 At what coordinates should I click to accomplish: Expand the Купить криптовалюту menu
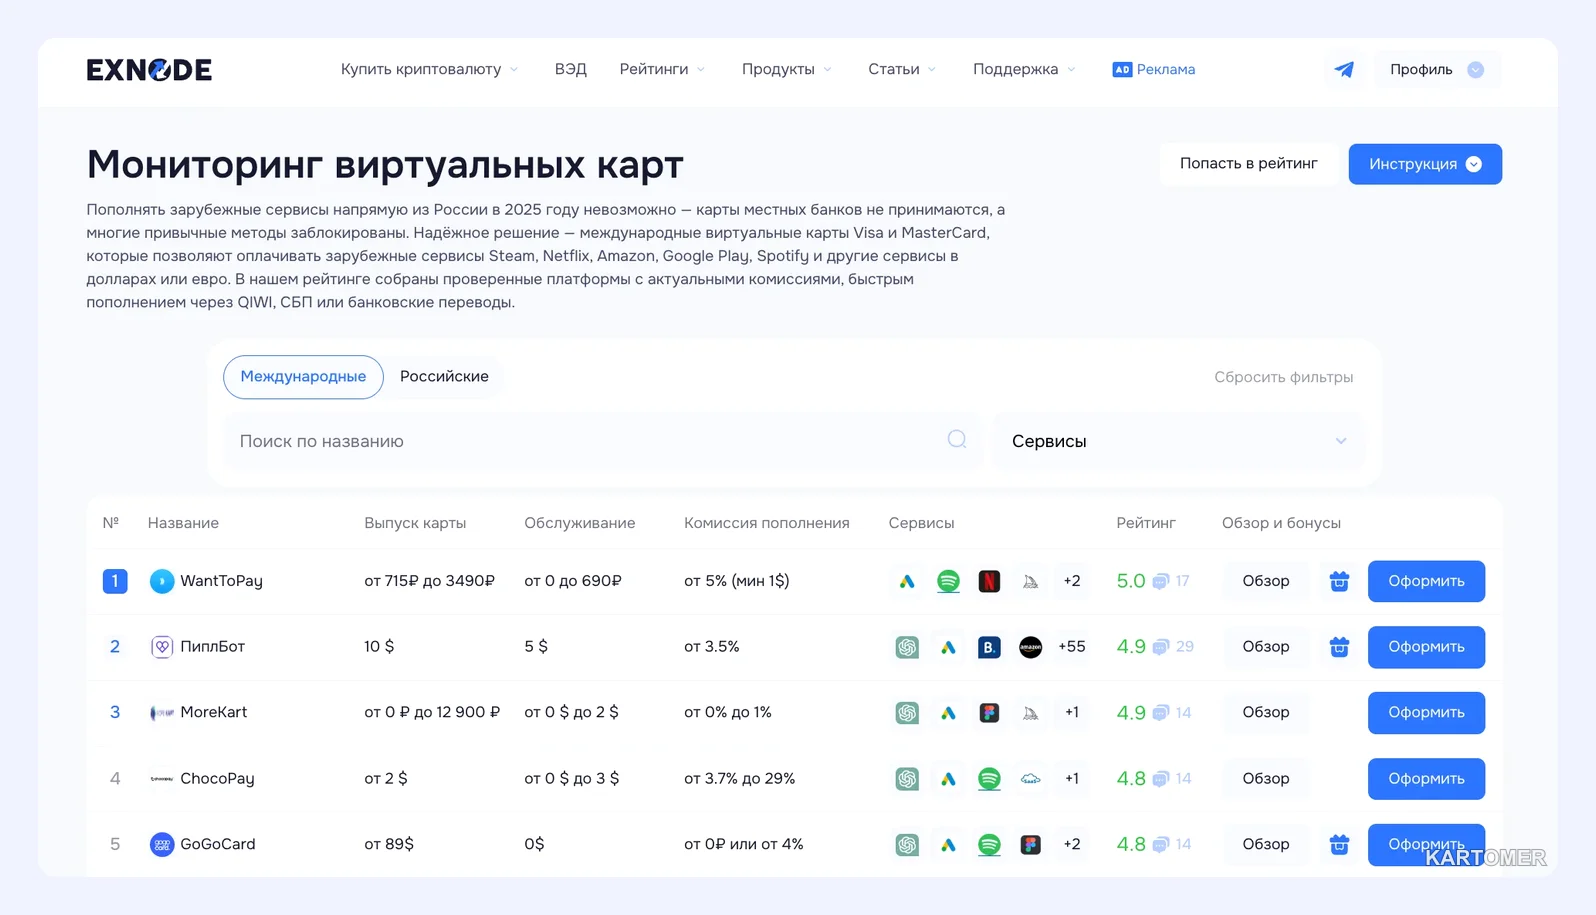point(429,69)
